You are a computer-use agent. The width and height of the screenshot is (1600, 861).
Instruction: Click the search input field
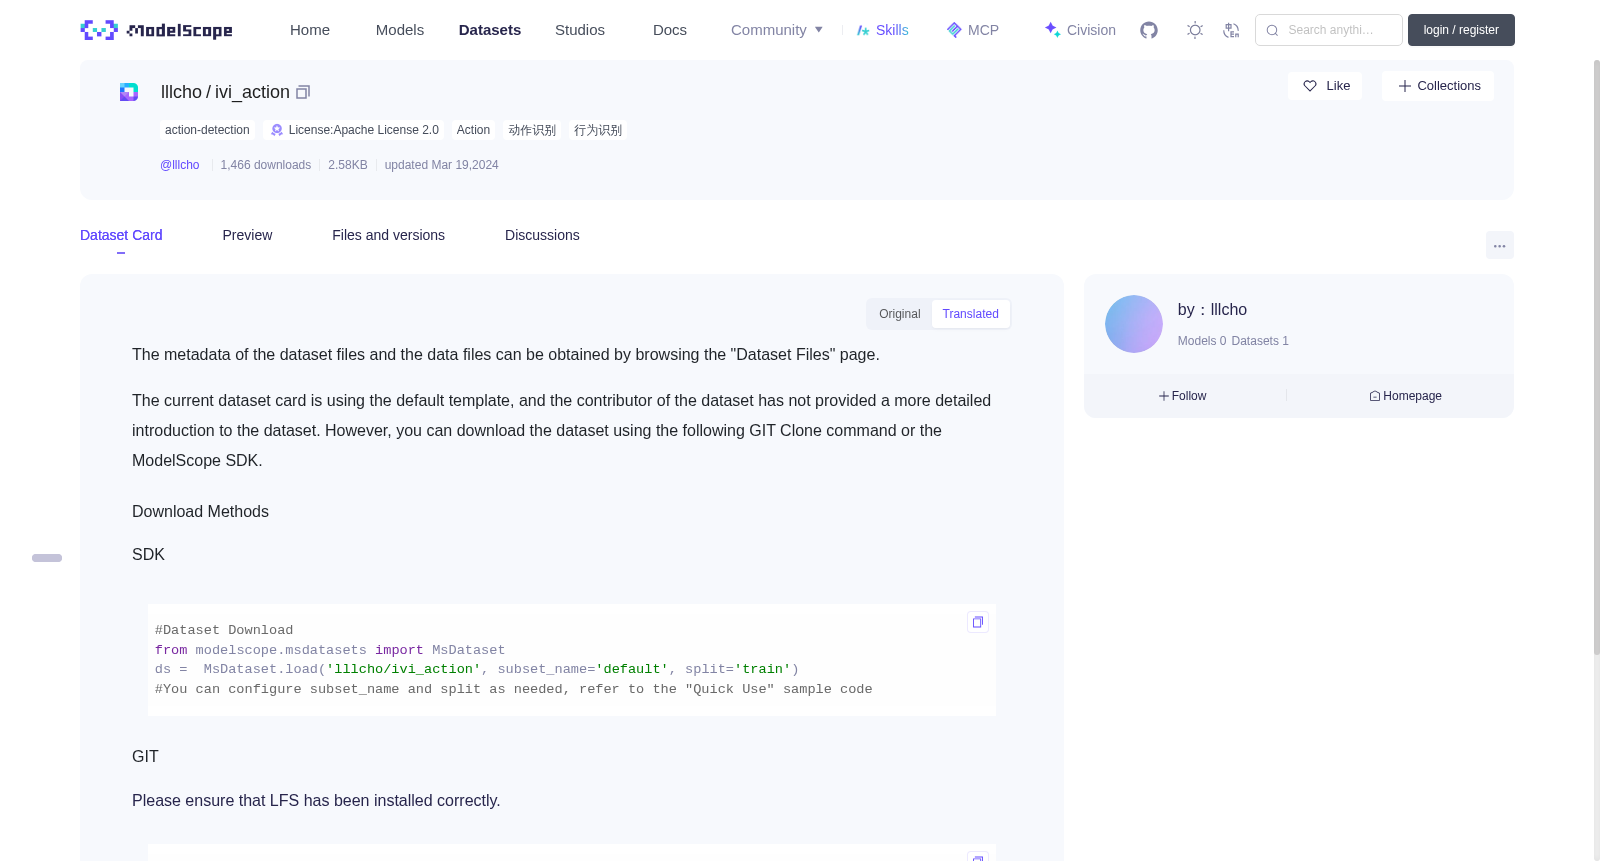point(1329,30)
